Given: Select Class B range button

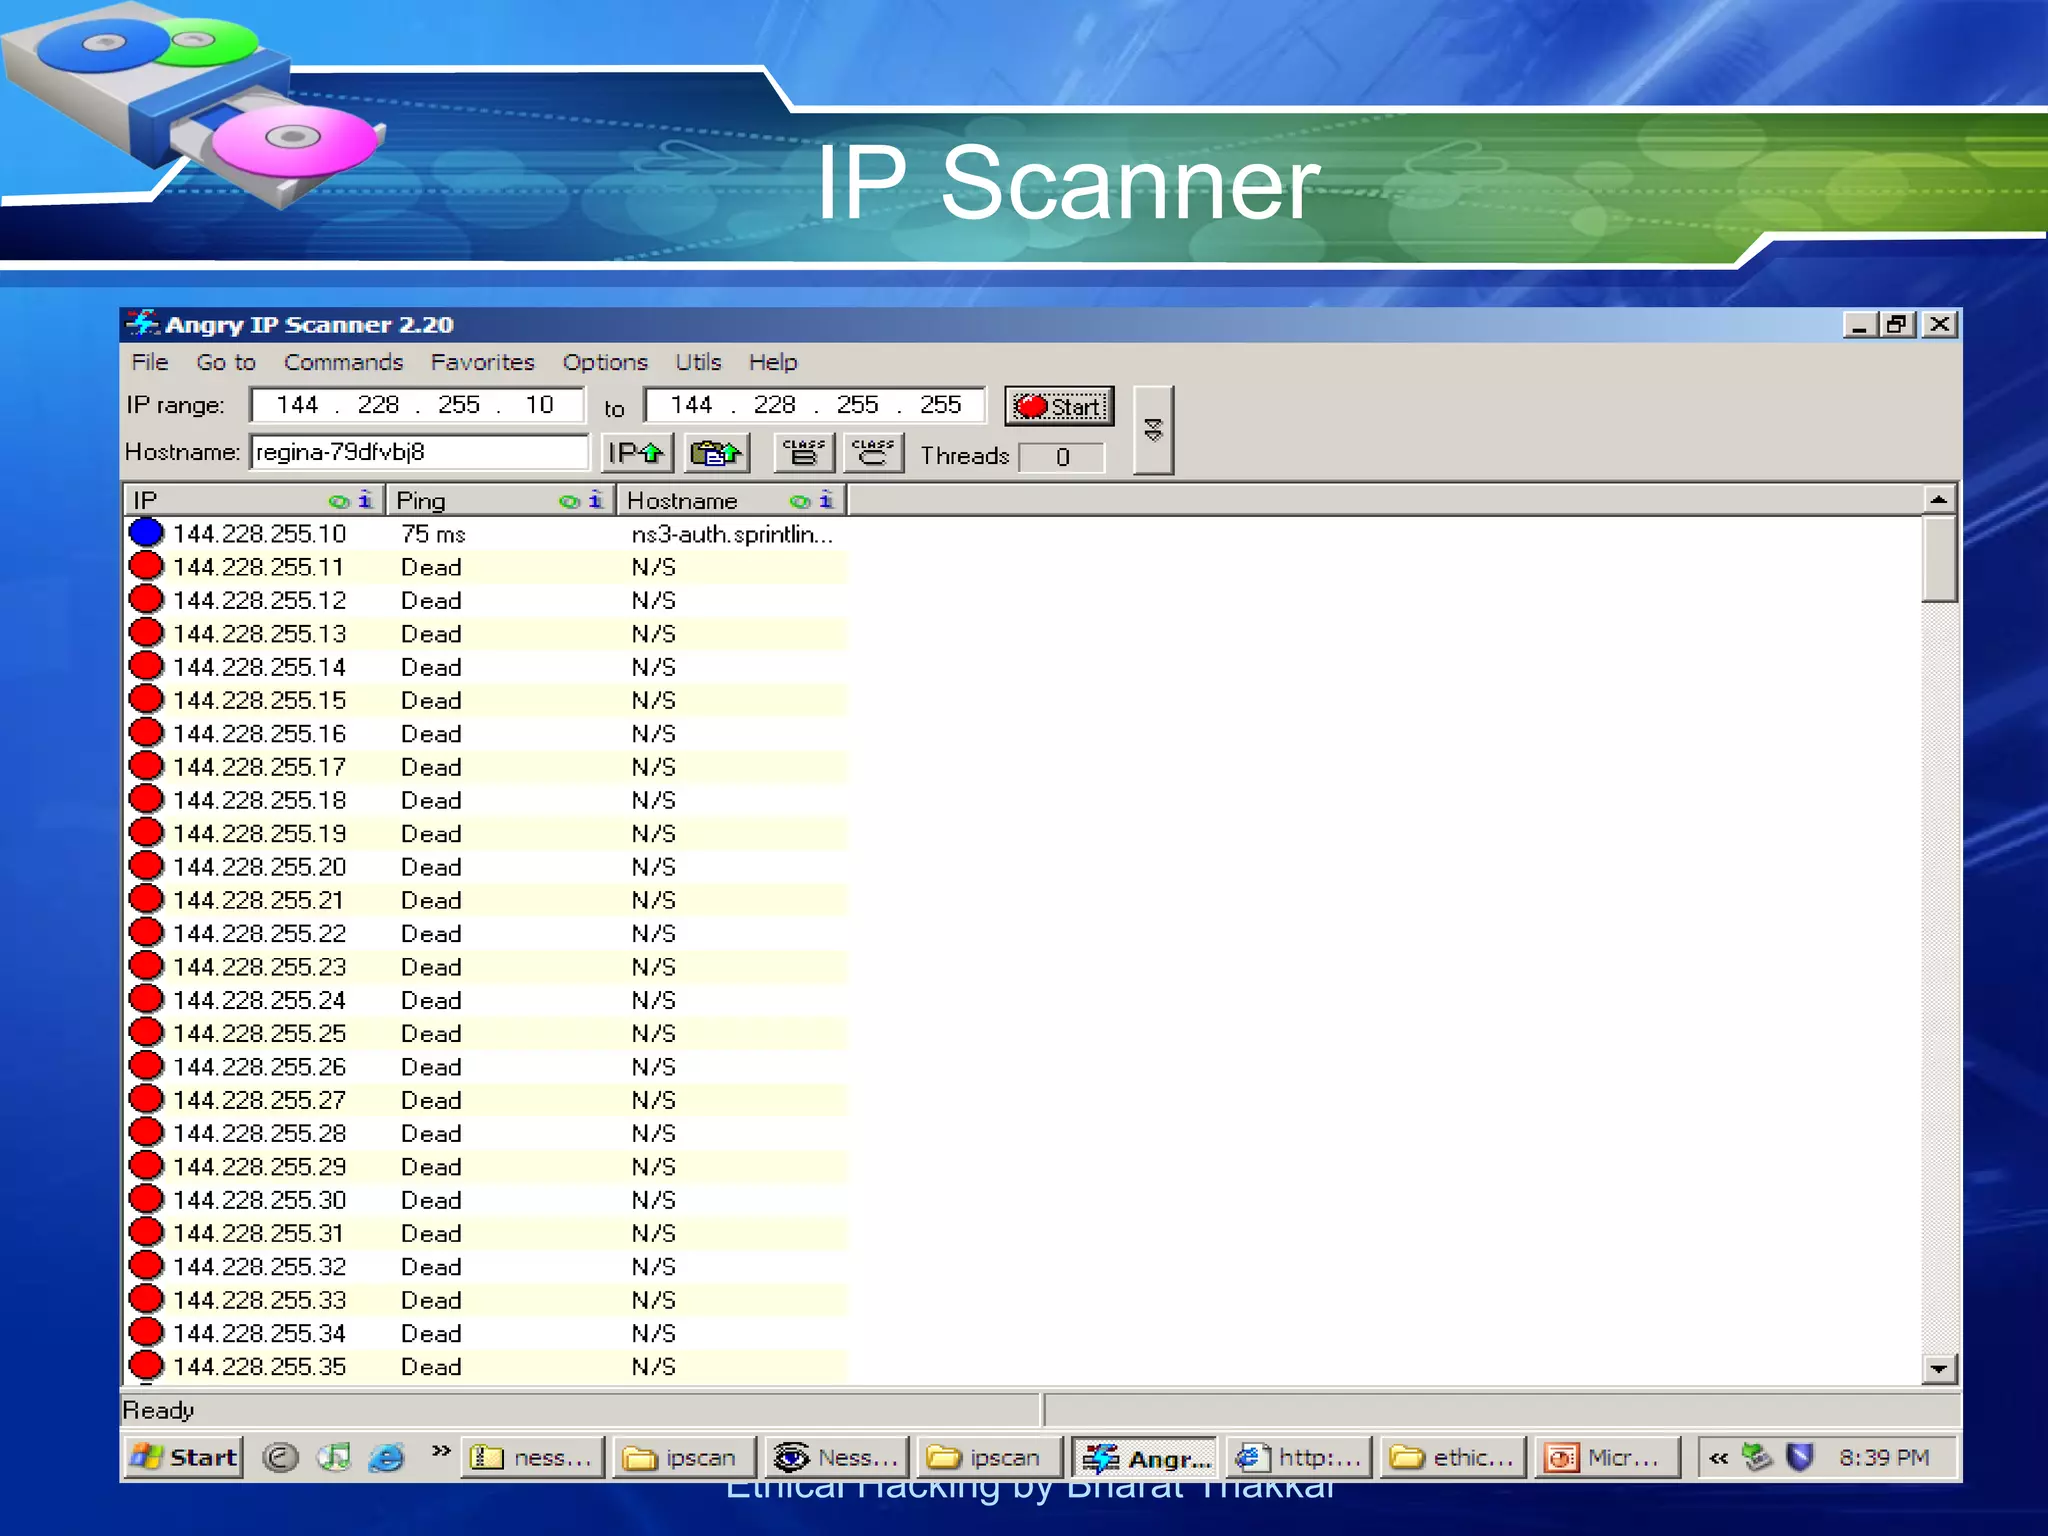Looking at the screenshot, I should point(803,453).
